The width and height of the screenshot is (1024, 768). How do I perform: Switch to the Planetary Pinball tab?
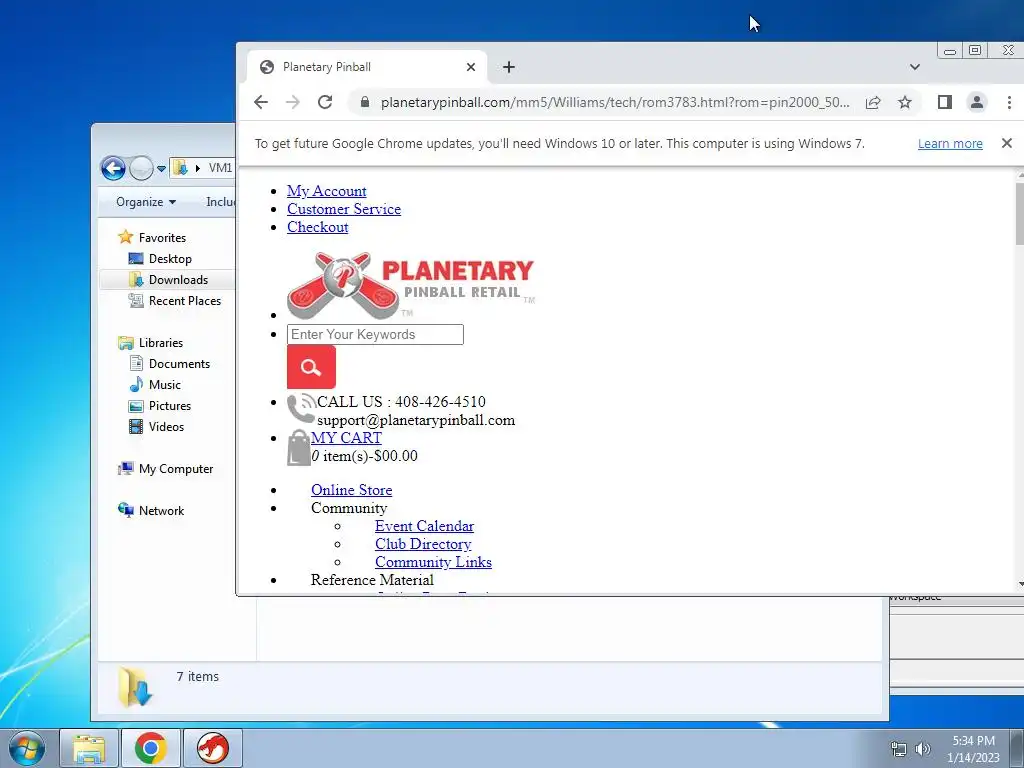point(367,67)
